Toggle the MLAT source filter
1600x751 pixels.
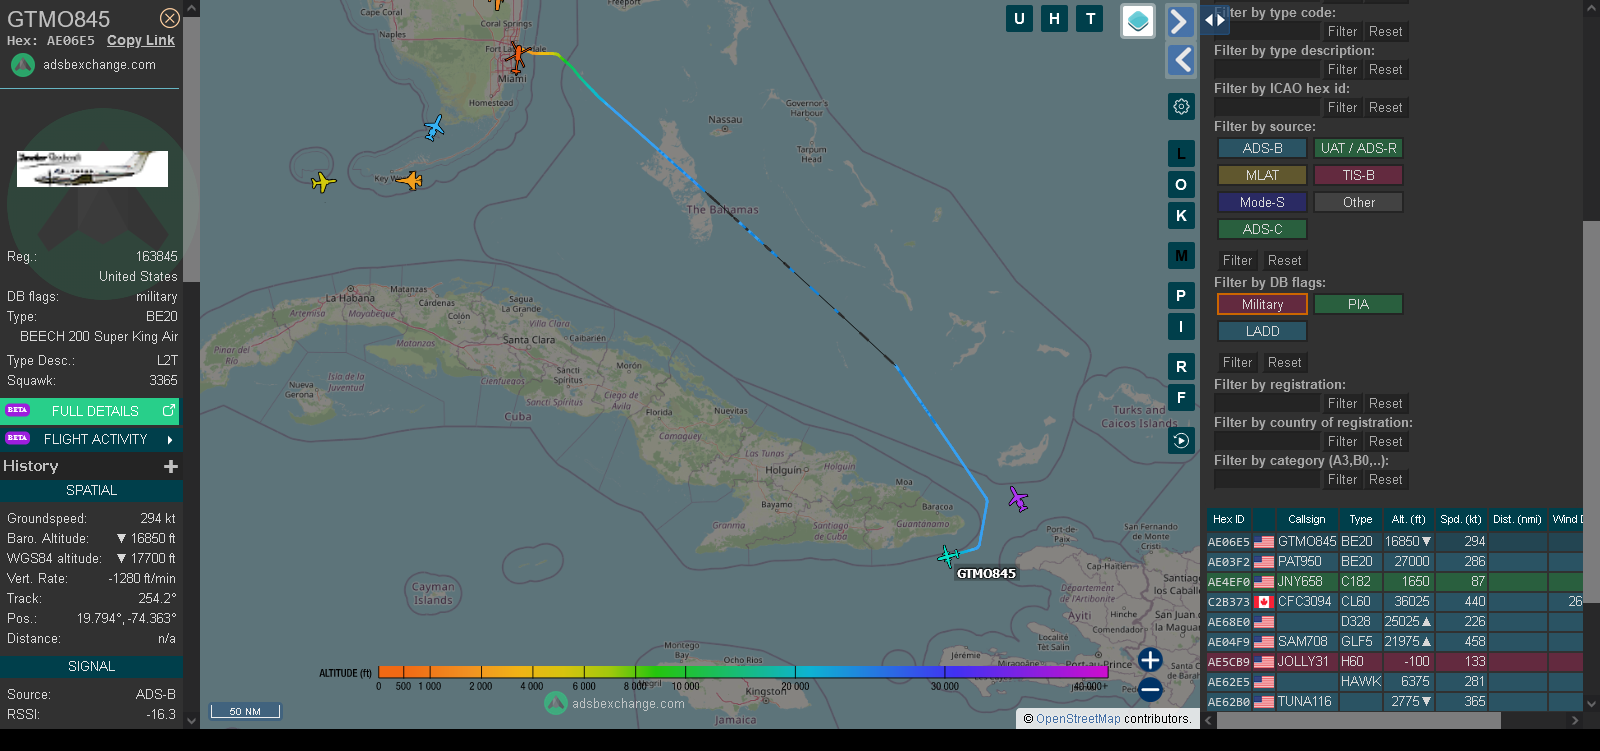click(x=1262, y=175)
